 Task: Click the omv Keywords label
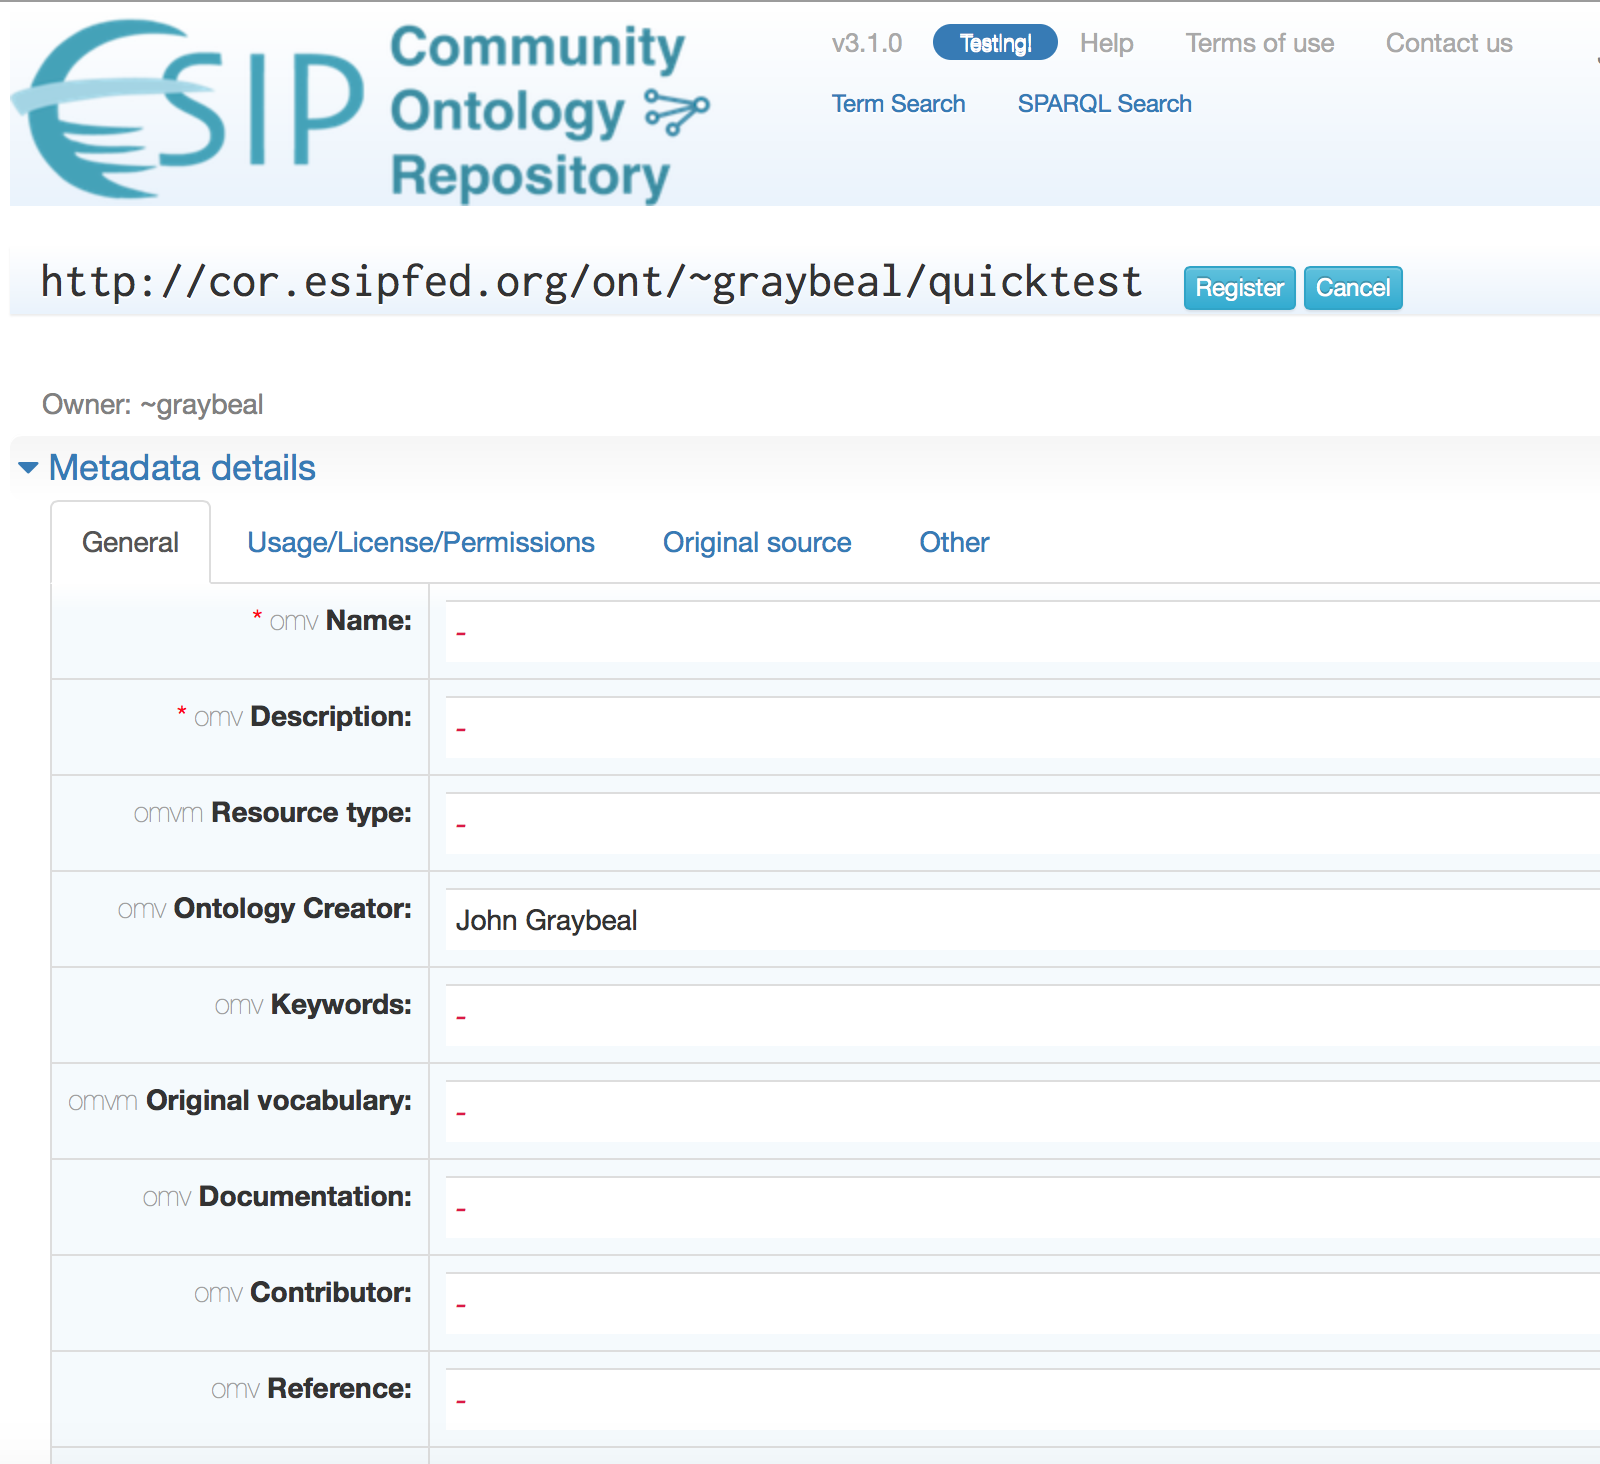point(313,1005)
